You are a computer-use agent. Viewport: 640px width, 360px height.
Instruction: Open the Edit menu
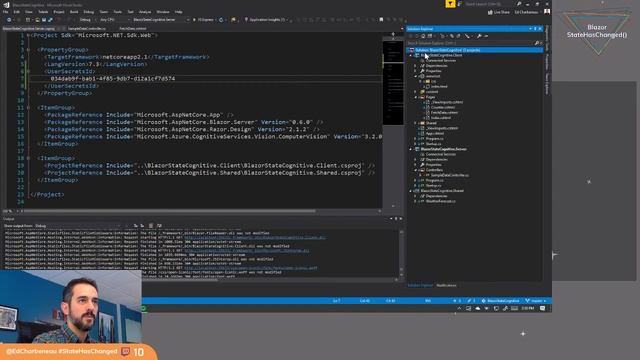pyautogui.click(x=17, y=12)
